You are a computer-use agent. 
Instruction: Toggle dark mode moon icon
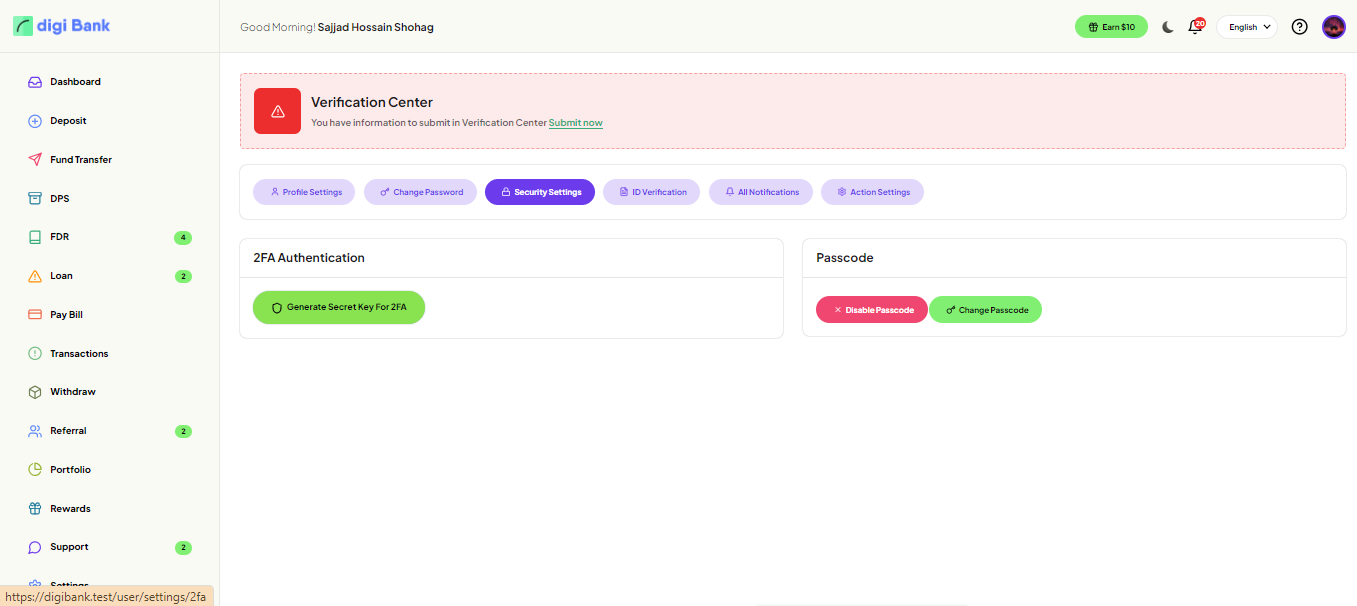point(1167,27)
